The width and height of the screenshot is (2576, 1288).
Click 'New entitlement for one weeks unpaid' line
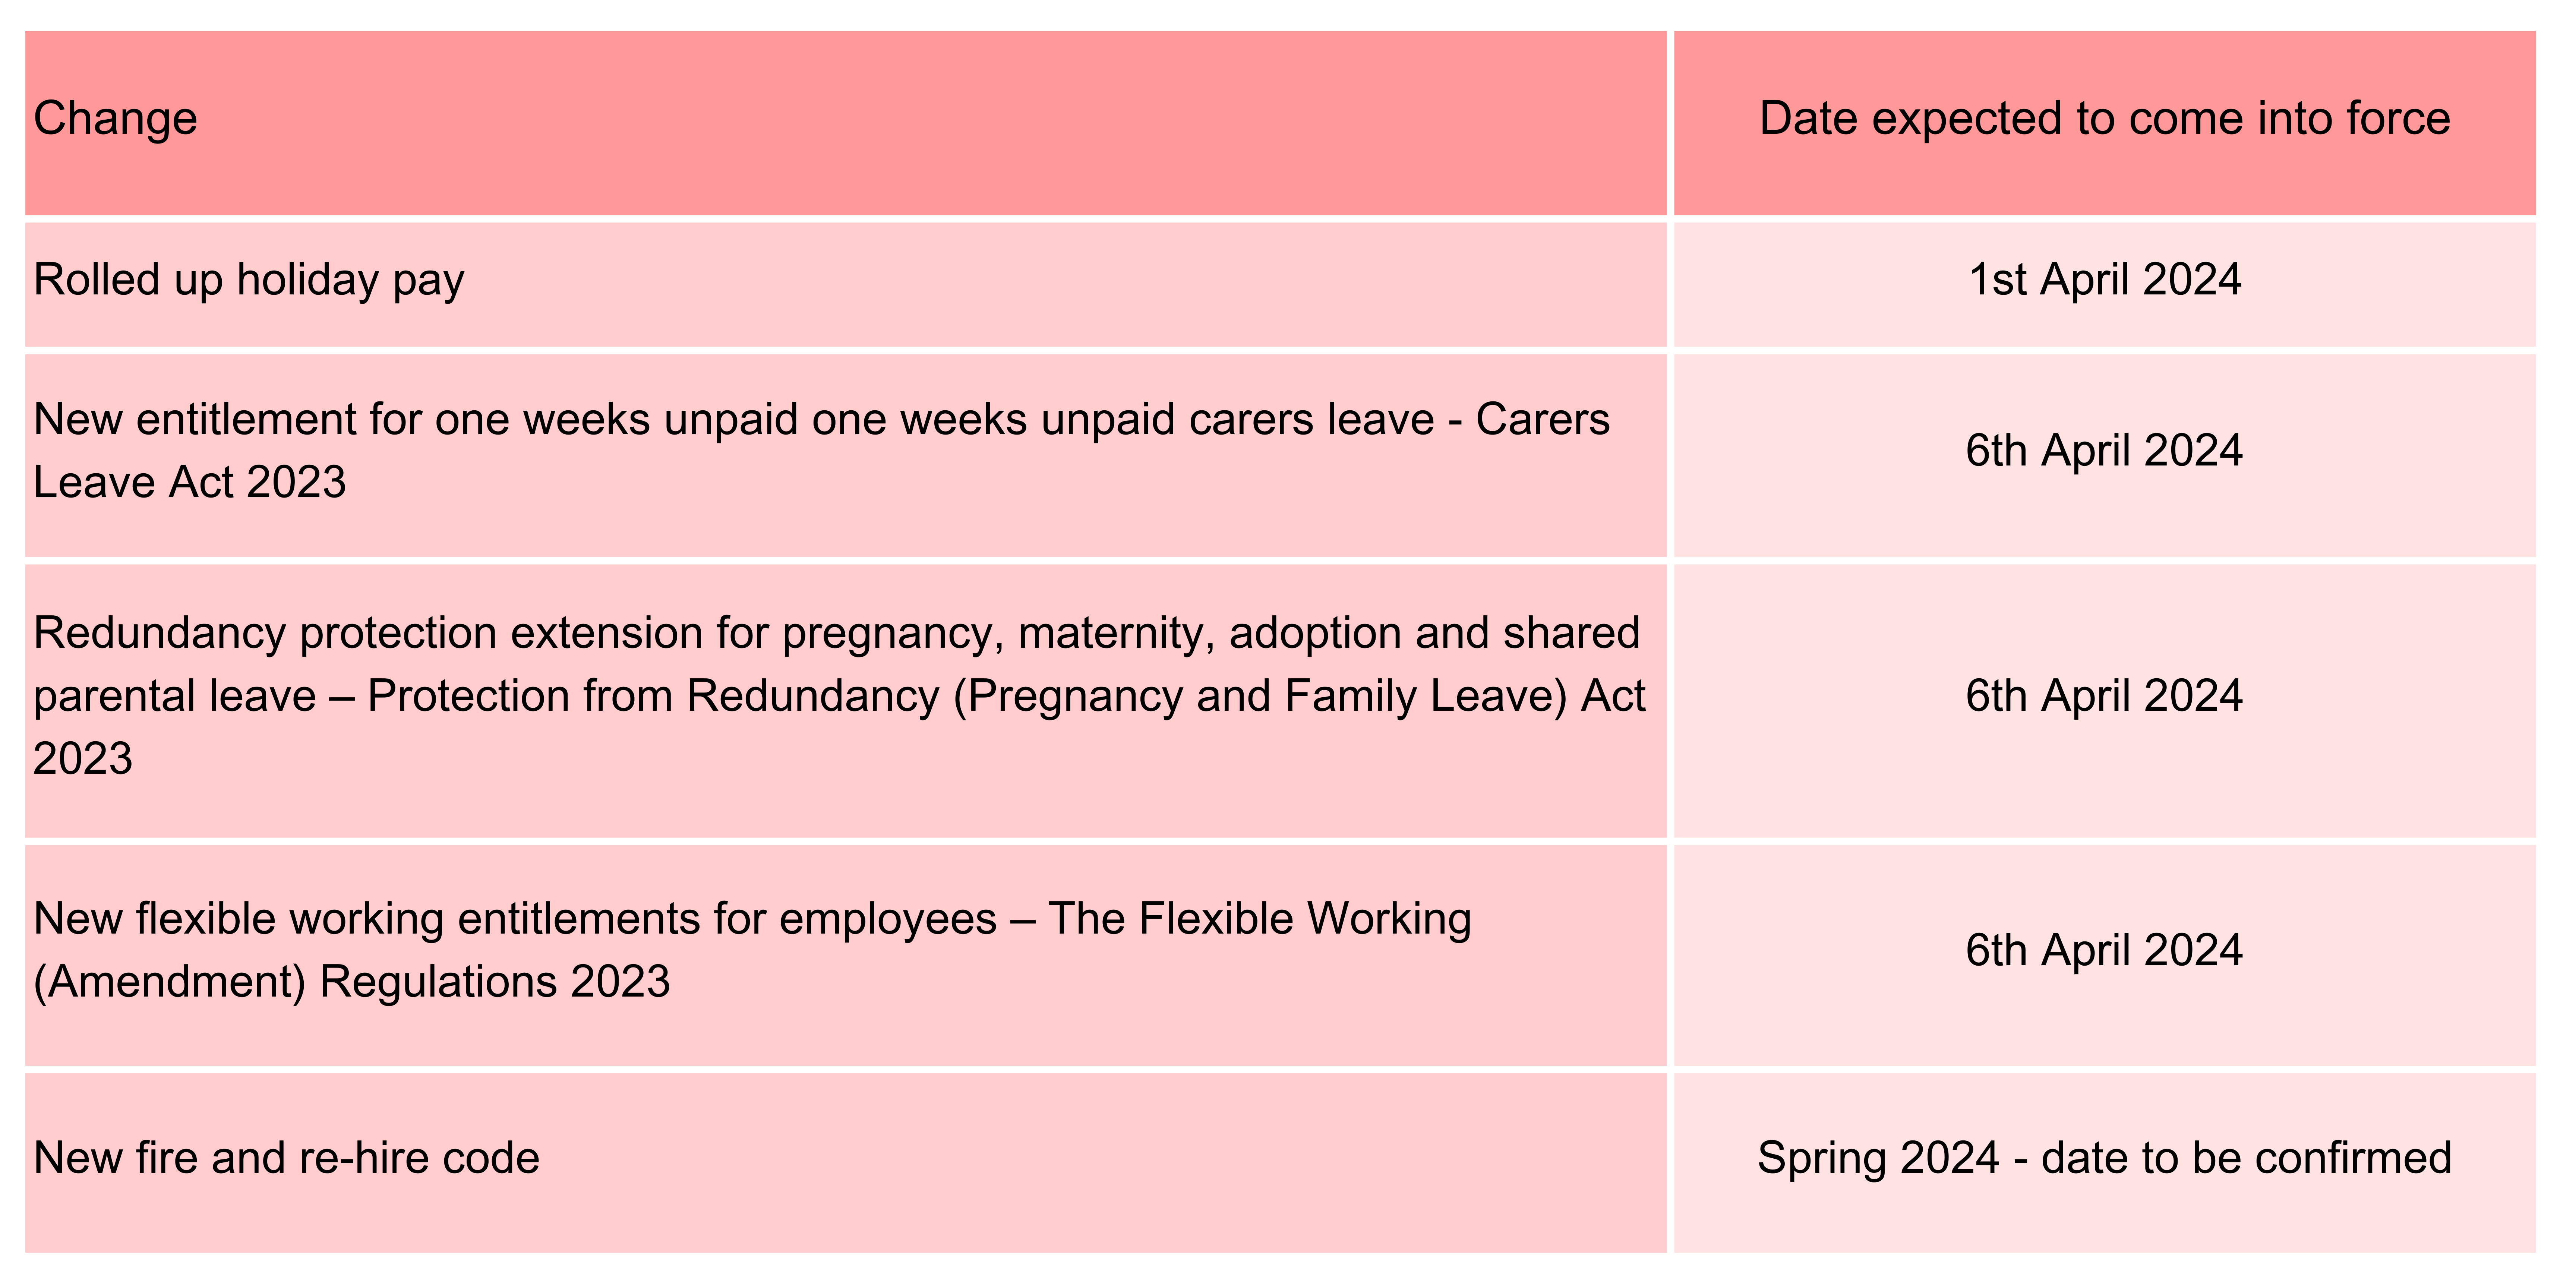[x=415, y=420]
